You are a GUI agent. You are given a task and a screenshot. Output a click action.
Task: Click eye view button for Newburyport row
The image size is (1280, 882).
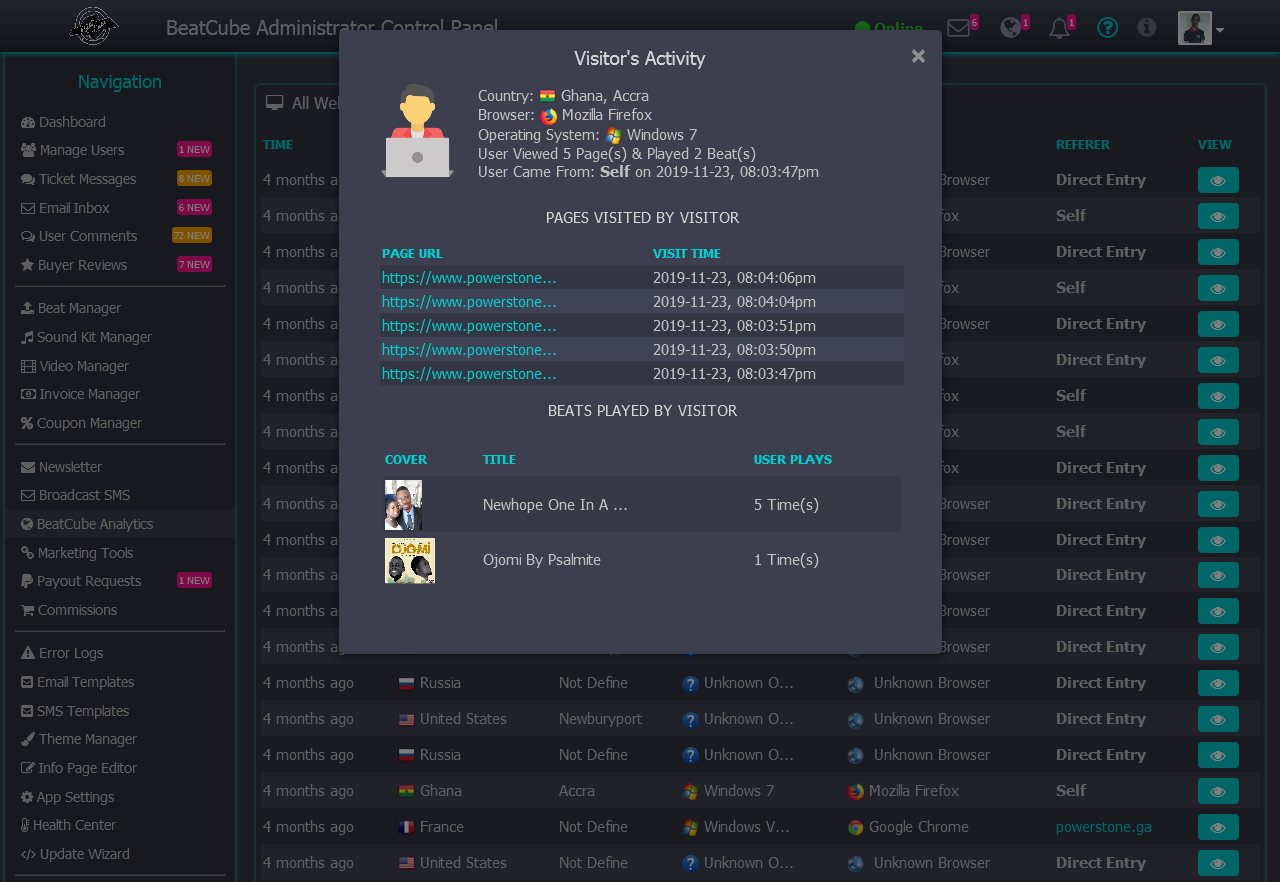1218,719
